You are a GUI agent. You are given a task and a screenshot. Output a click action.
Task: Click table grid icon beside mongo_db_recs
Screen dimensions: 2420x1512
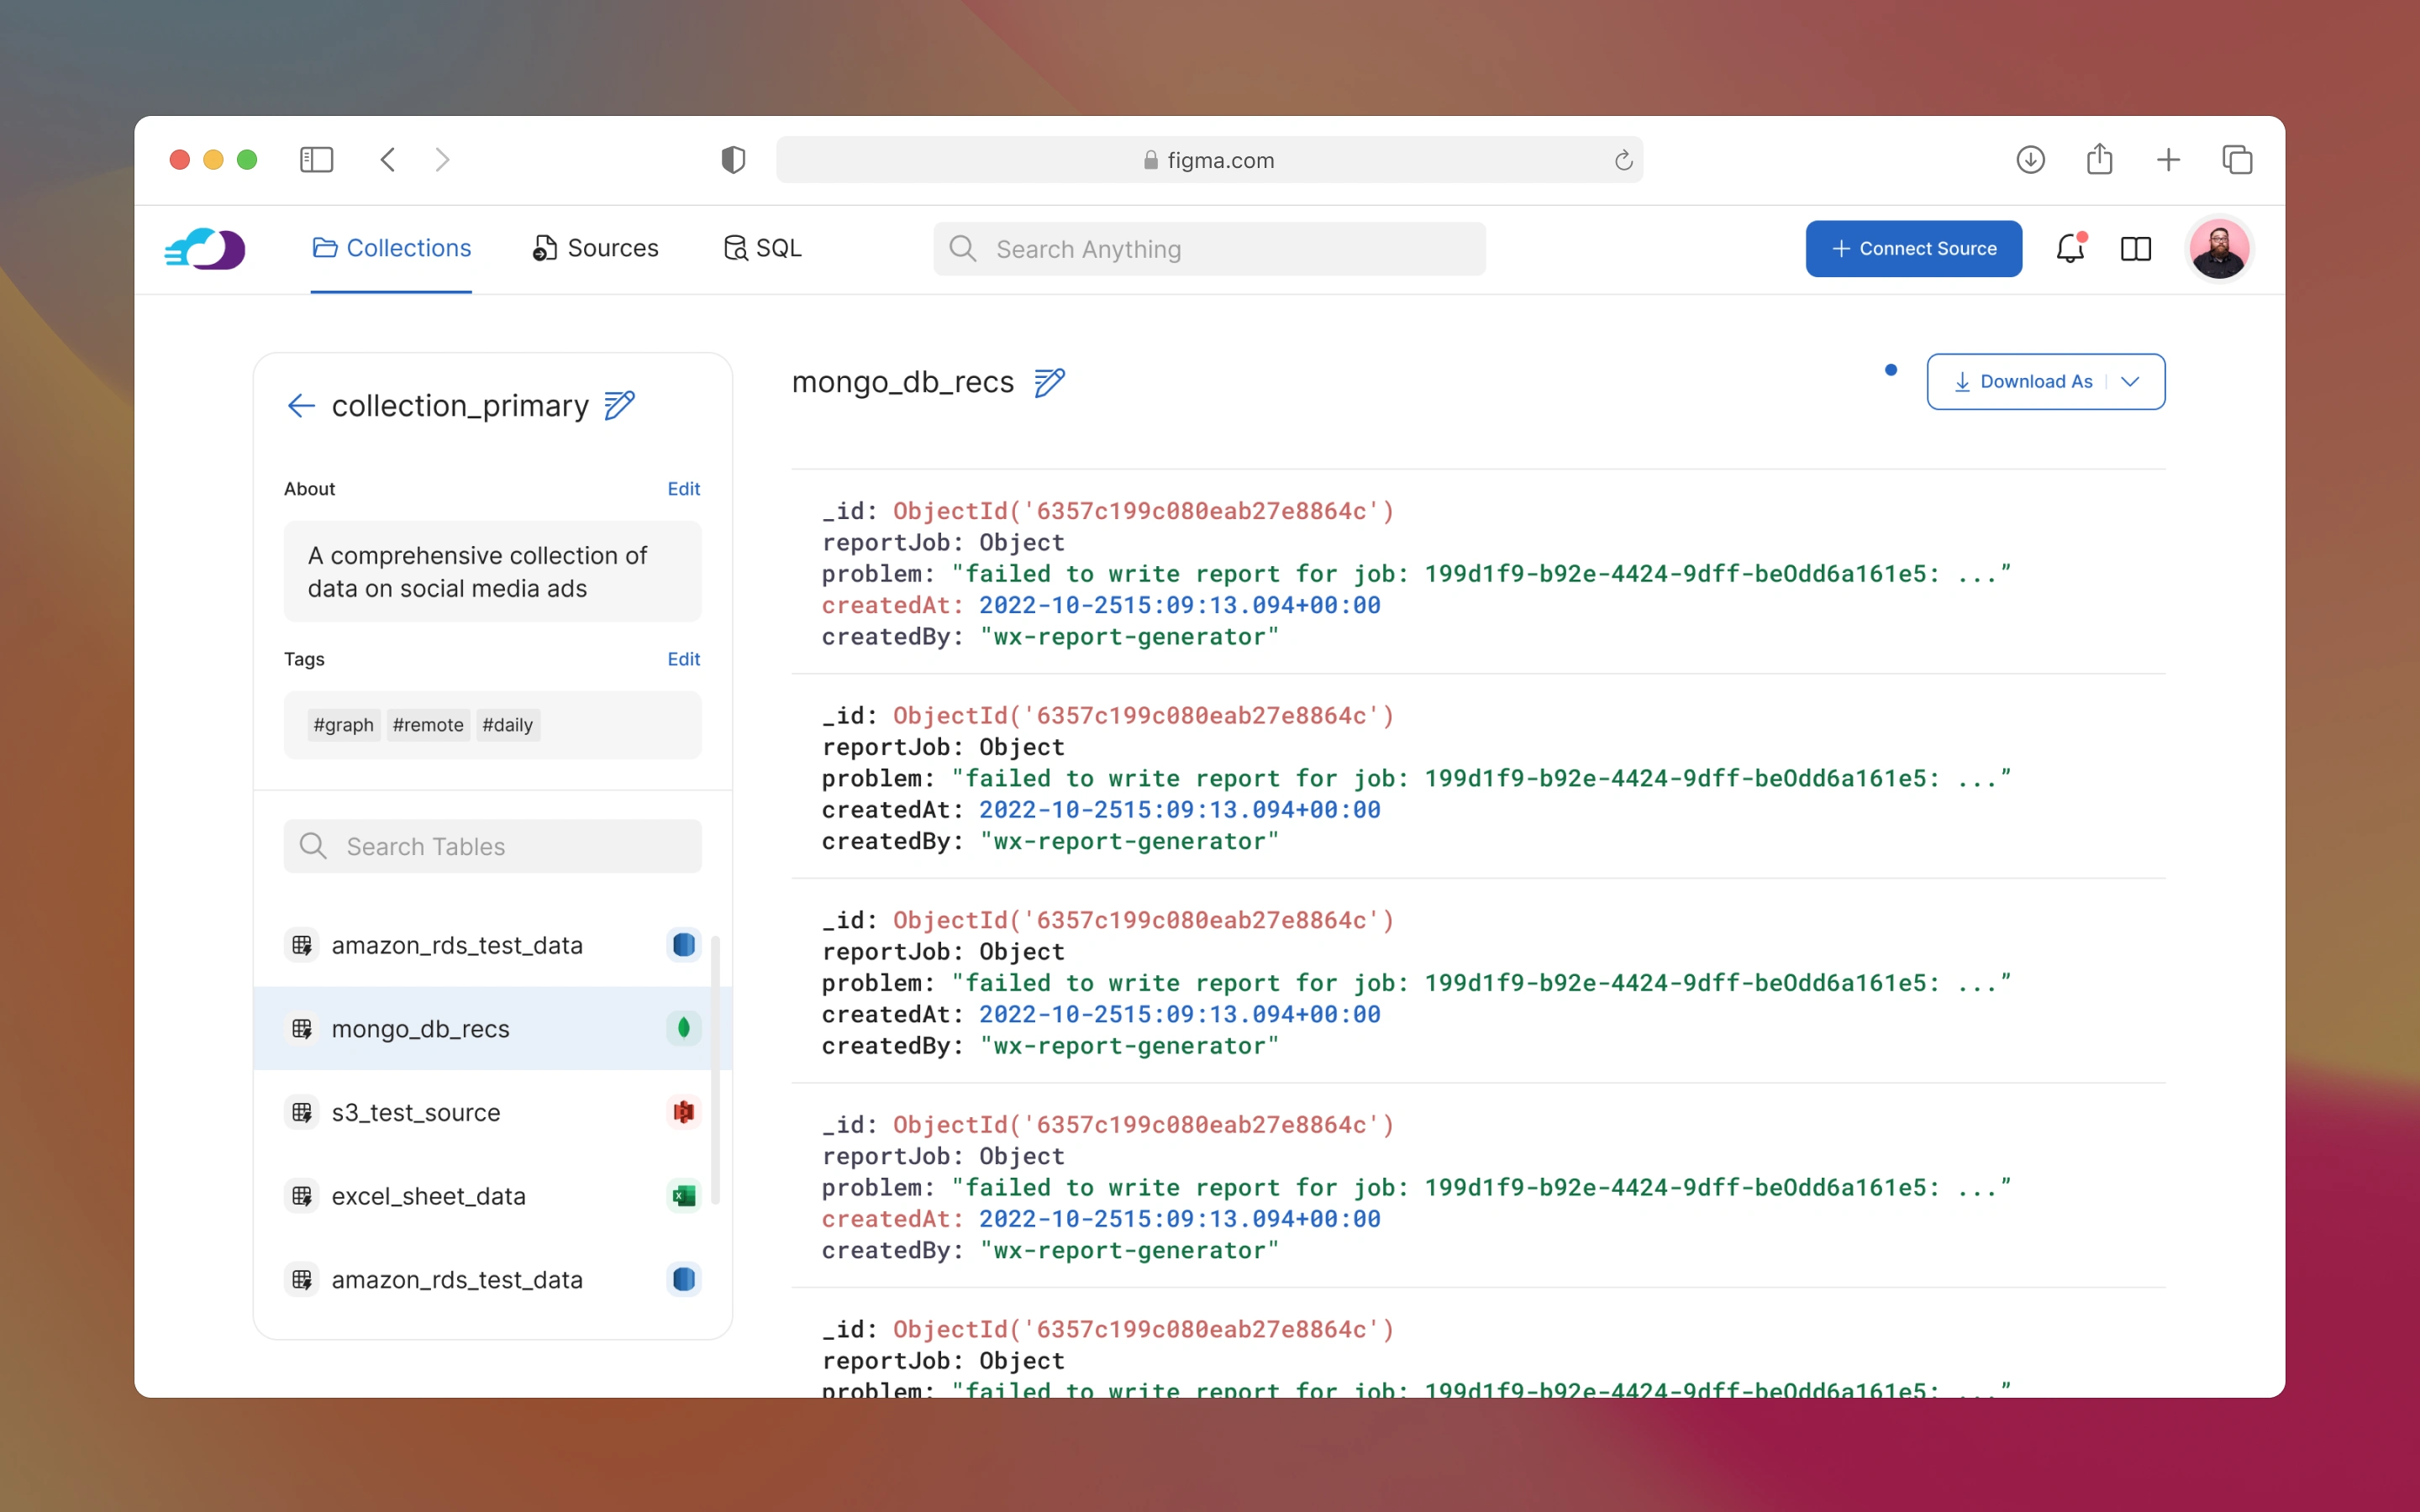click(302, 1028)
